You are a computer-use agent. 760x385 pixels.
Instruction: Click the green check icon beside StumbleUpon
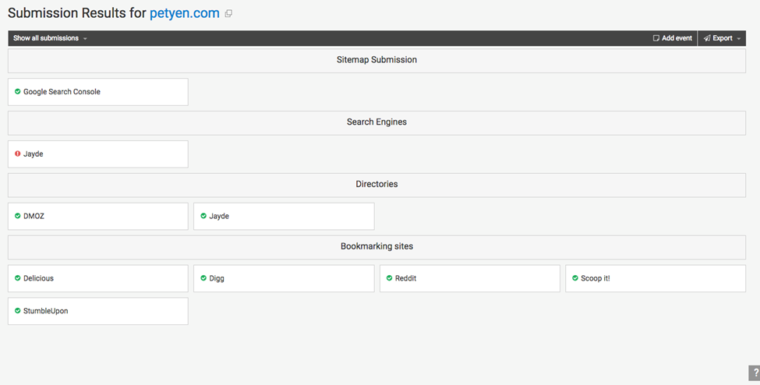pos(17,311)
